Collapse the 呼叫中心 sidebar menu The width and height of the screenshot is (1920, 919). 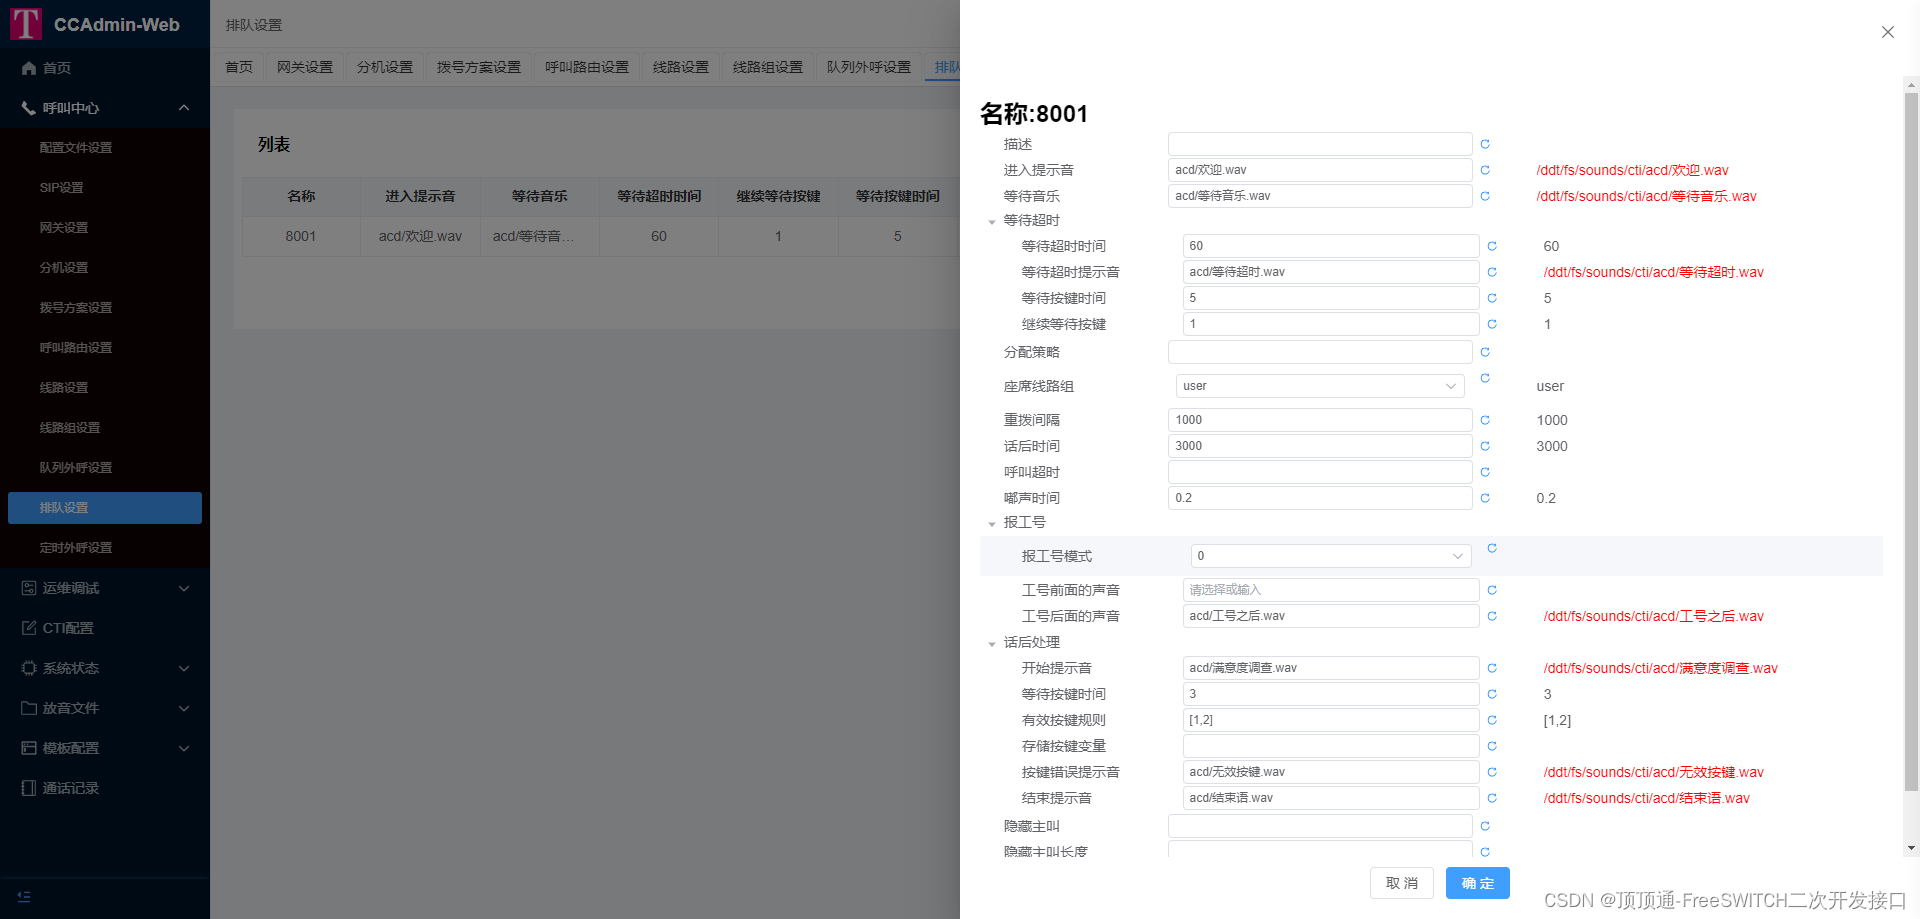coord(105,108)
